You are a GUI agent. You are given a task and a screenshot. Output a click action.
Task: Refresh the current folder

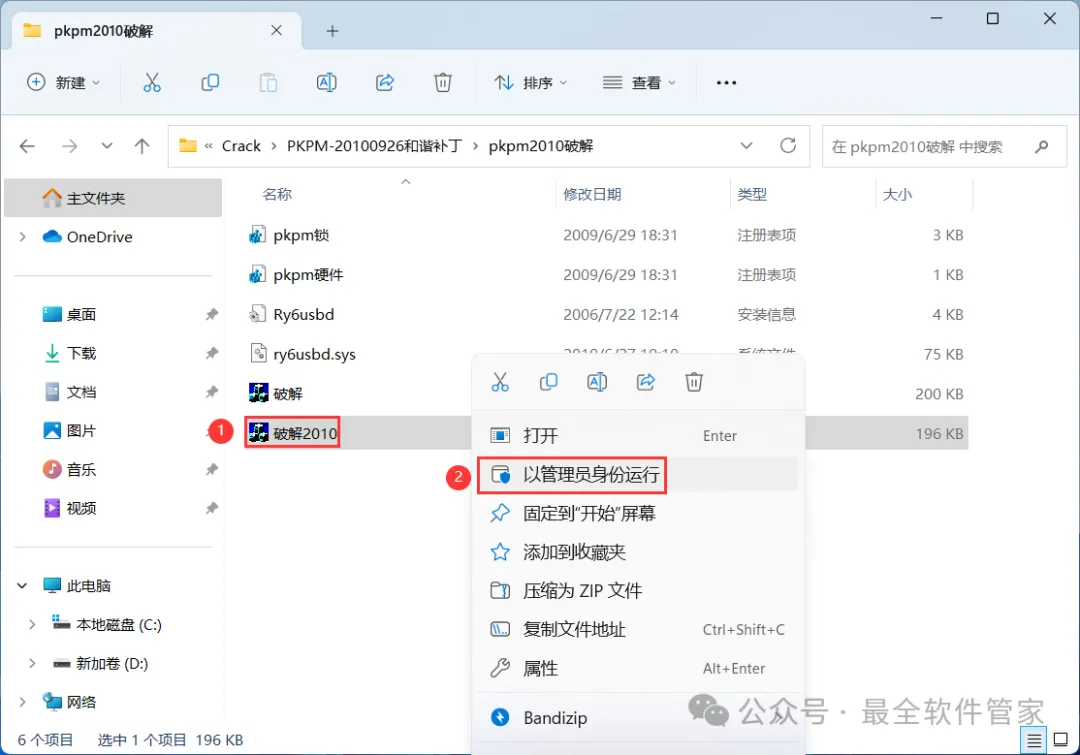tap(788, 145)
